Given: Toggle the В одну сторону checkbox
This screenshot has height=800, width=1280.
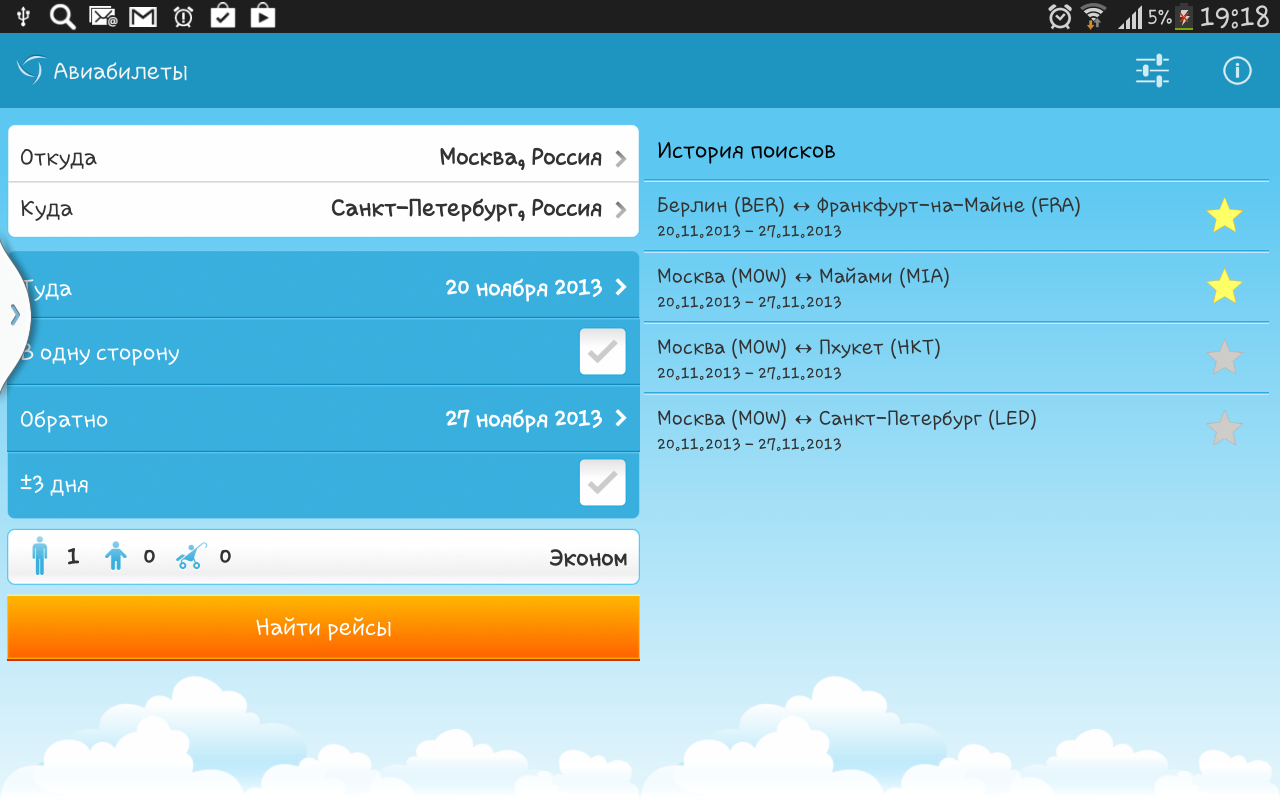Looking at the screenshot, I should click(602, 352).
